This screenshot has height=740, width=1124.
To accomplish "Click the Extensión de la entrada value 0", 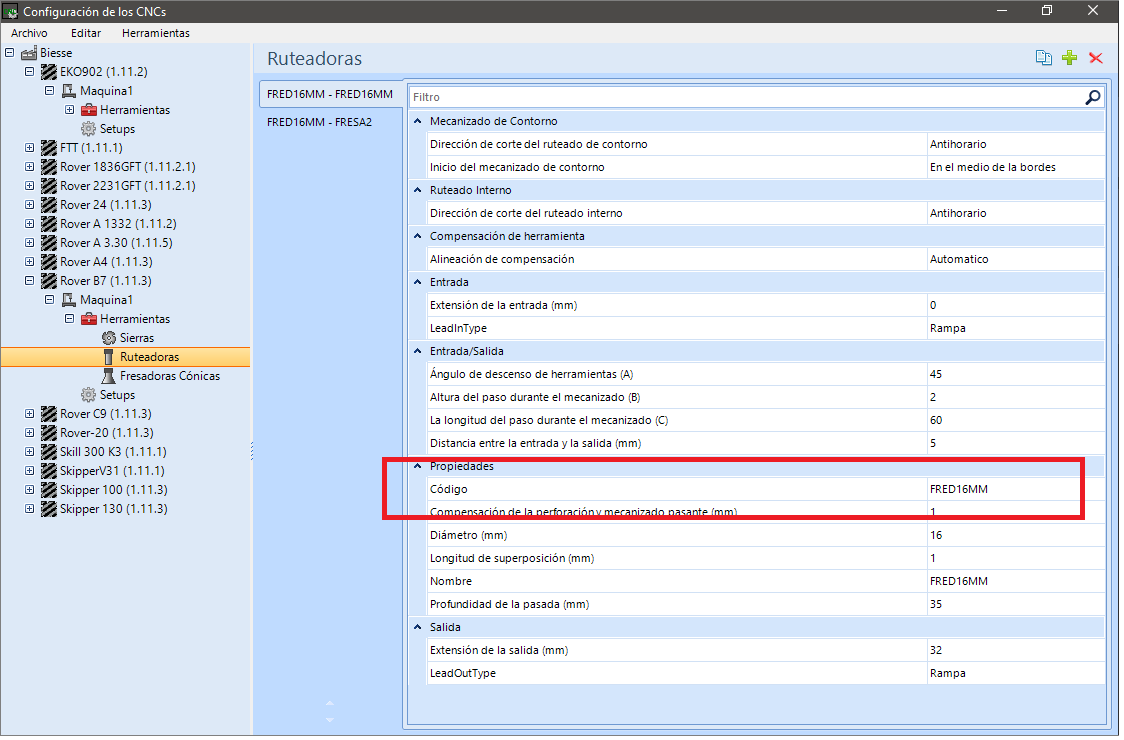I will coord(1016,305).
